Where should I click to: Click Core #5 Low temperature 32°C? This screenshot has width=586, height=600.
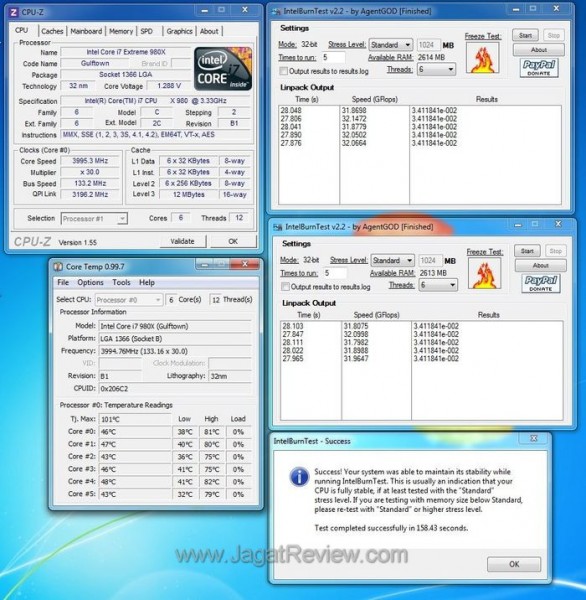tap(185, 494)
